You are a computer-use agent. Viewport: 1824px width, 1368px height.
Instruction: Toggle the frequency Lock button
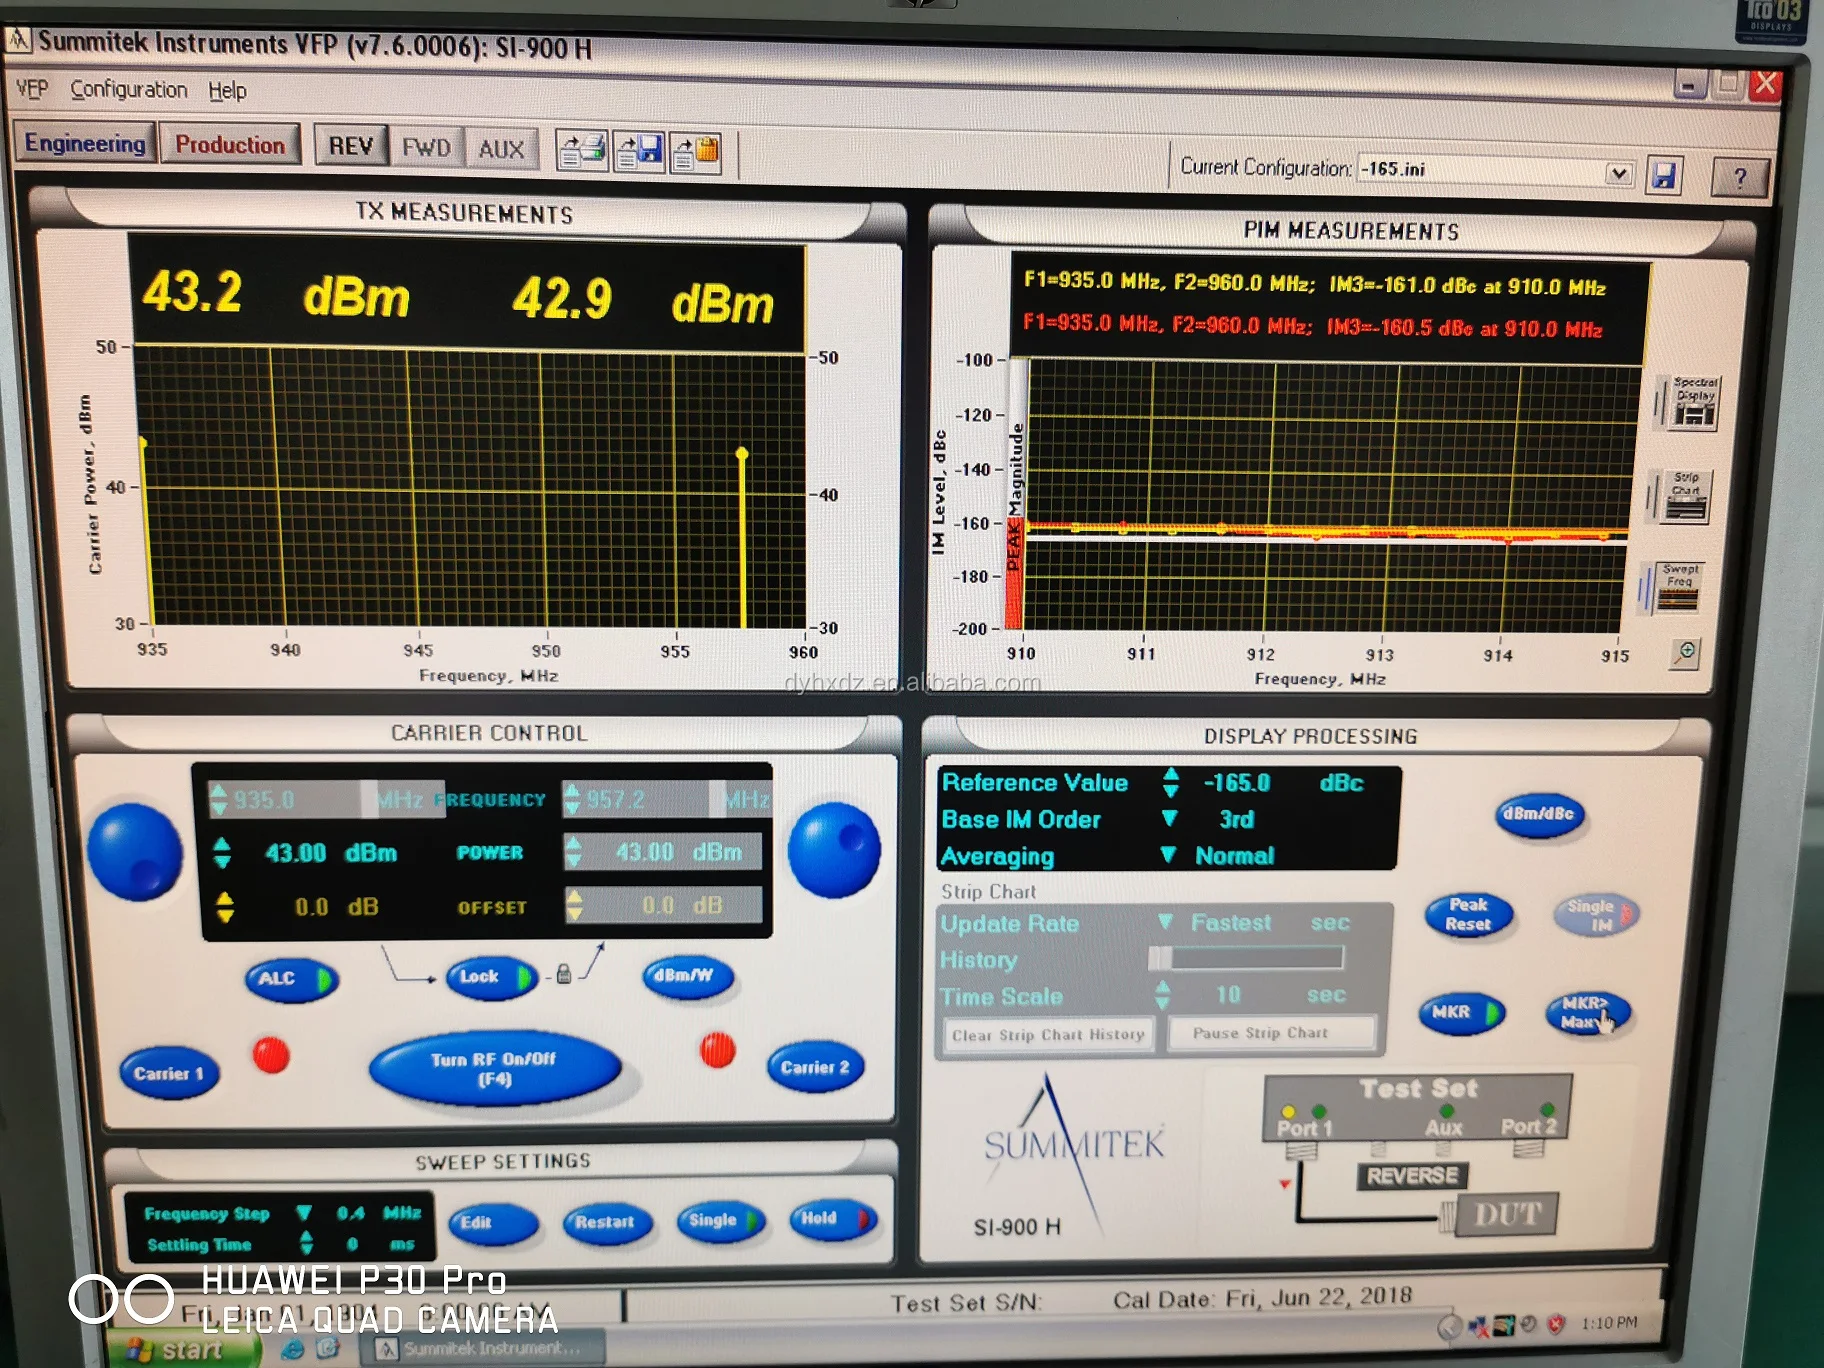492,977
